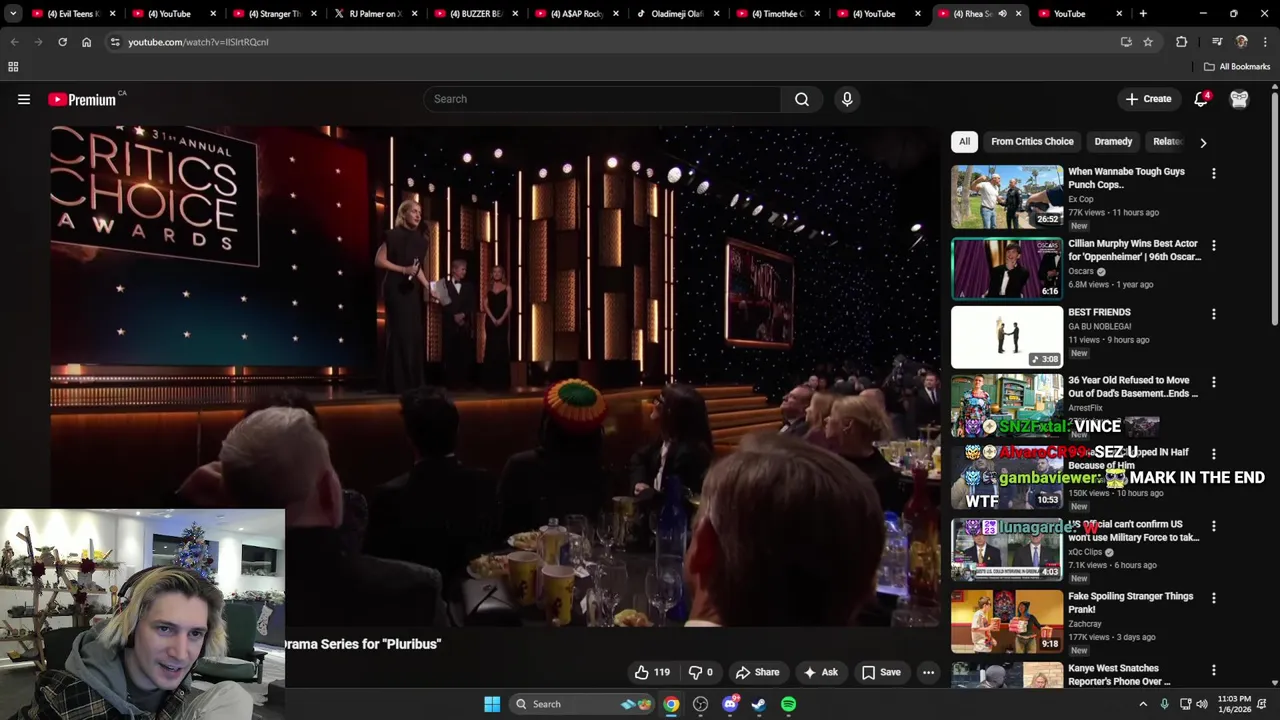
Task: Open Chrome extensions puzzle icon
Action: point(1182,42)
